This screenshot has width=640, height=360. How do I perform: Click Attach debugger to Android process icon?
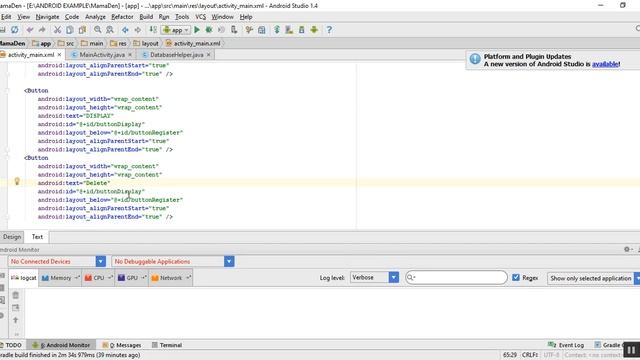tap(234, 30)
